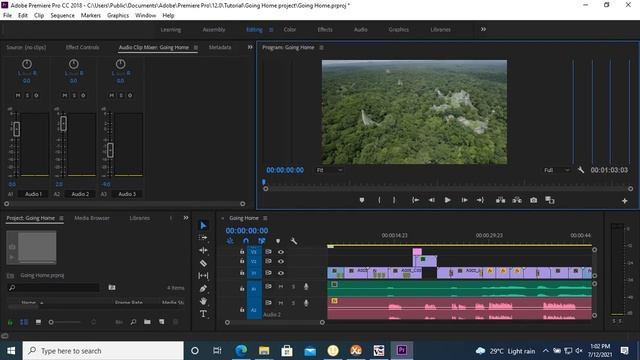Toggle Linked Selection in the timeline
Screen dimensions: 640x360
[x=262, y=241]
